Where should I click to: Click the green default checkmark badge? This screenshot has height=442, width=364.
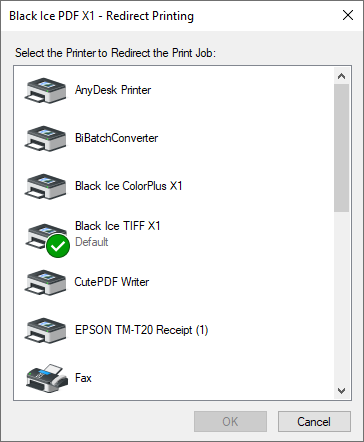tap(58, 246)
